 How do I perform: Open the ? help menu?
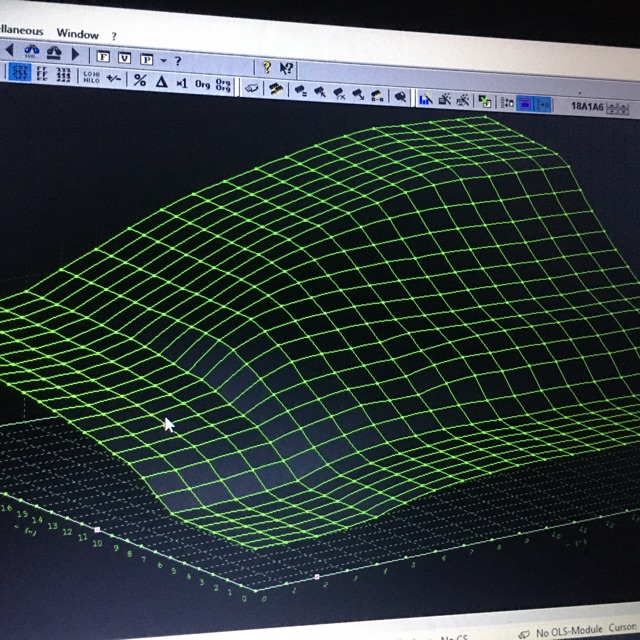pyautogui.click(x=114, y=34)
